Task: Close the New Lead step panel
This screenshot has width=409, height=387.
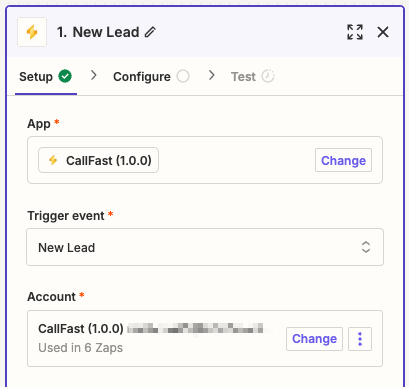Action: pyautogui.click(x=383, y=32)
